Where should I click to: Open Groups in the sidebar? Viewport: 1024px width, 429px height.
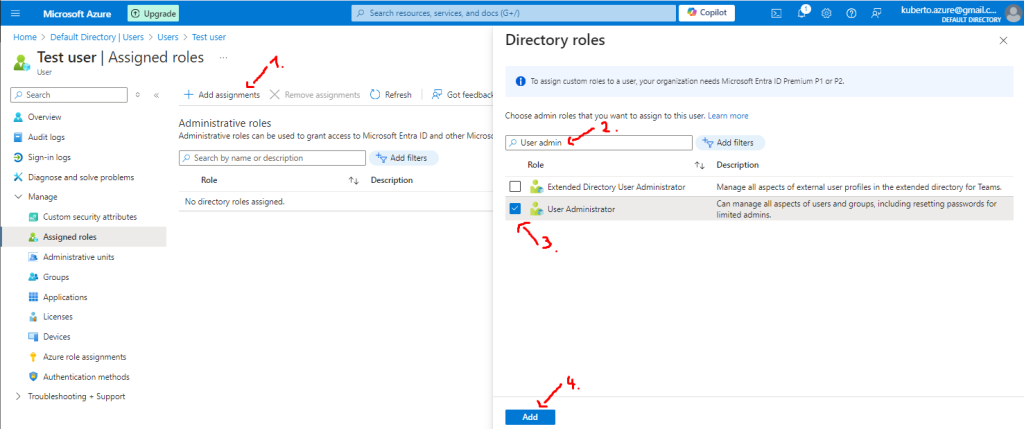point(56,277)
